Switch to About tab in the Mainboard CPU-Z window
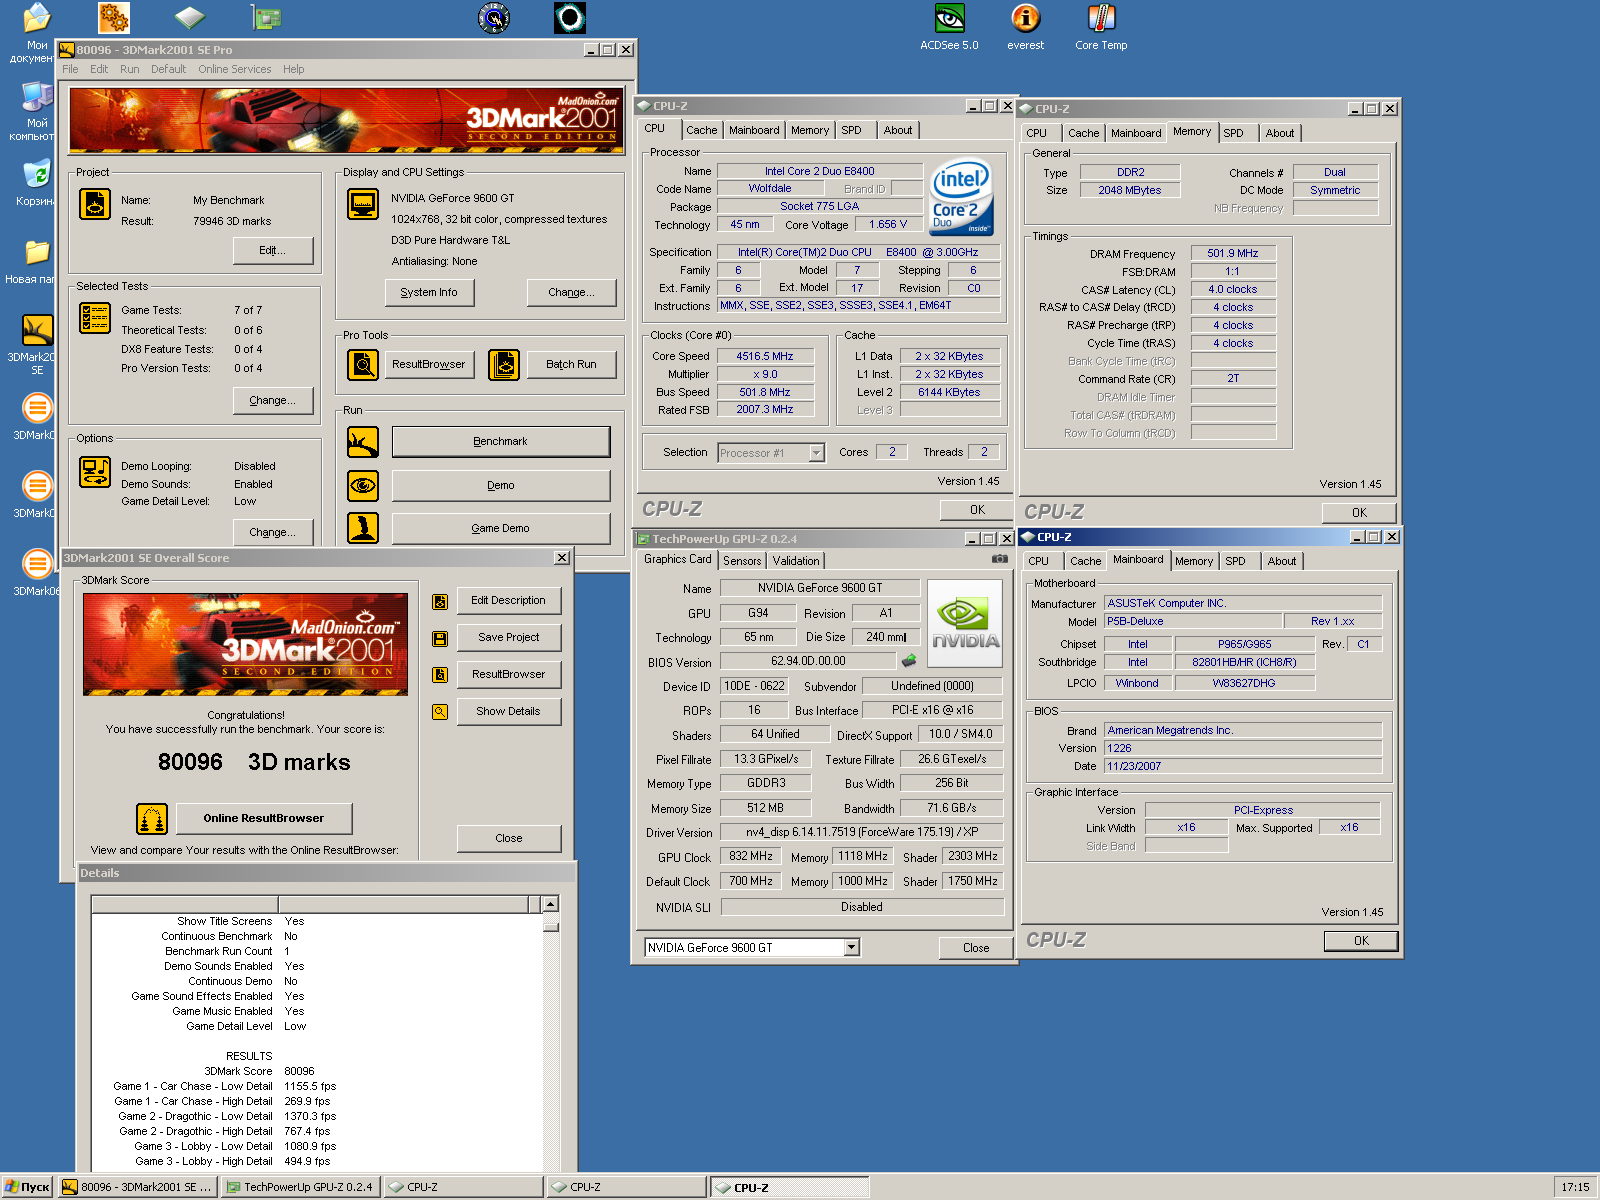 [1282, 561]
